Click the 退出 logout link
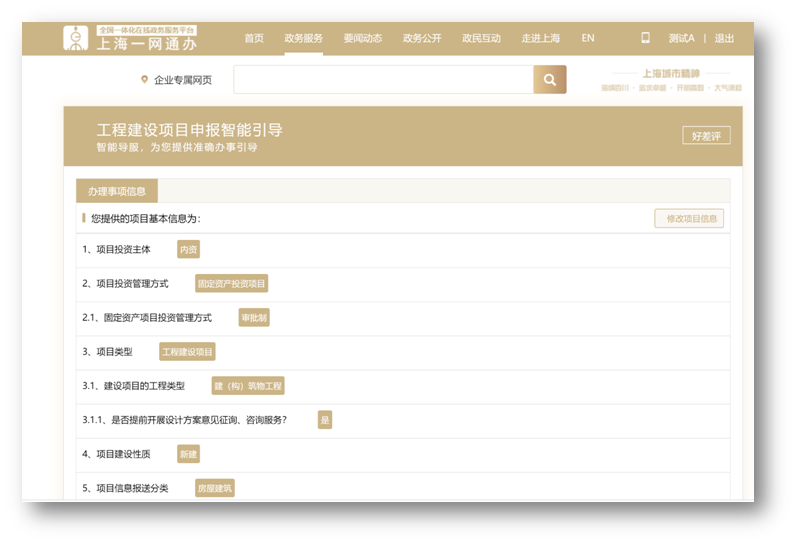Image resolution: width=796 pixels, height=544 pixels. [724, 38]
